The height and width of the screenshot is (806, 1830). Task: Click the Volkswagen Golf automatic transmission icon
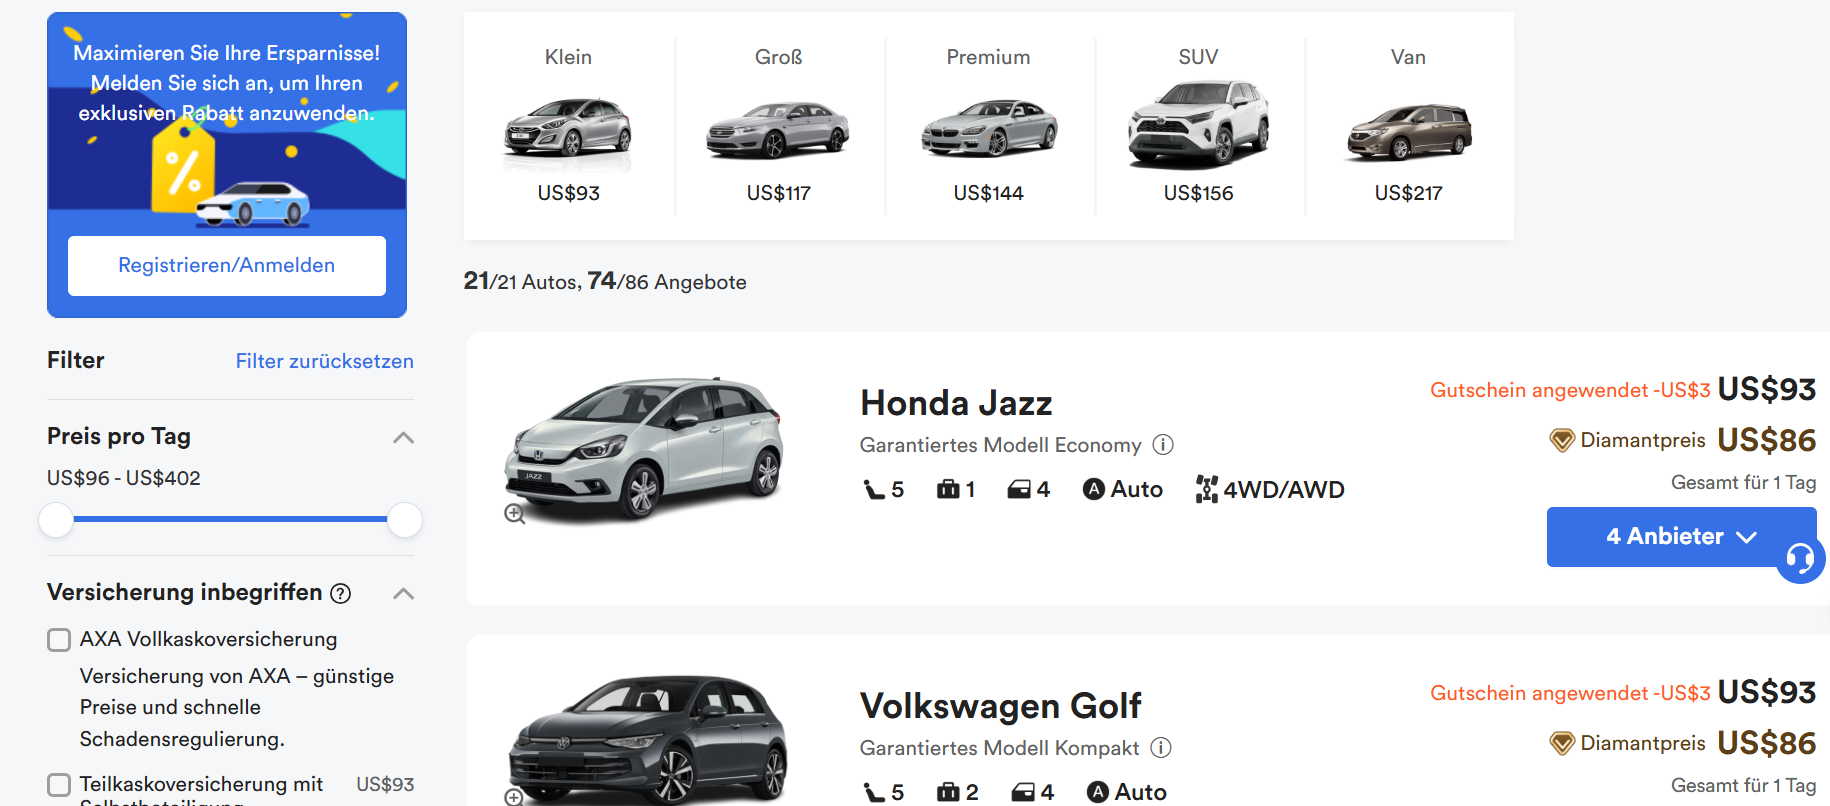point(1098,792)
